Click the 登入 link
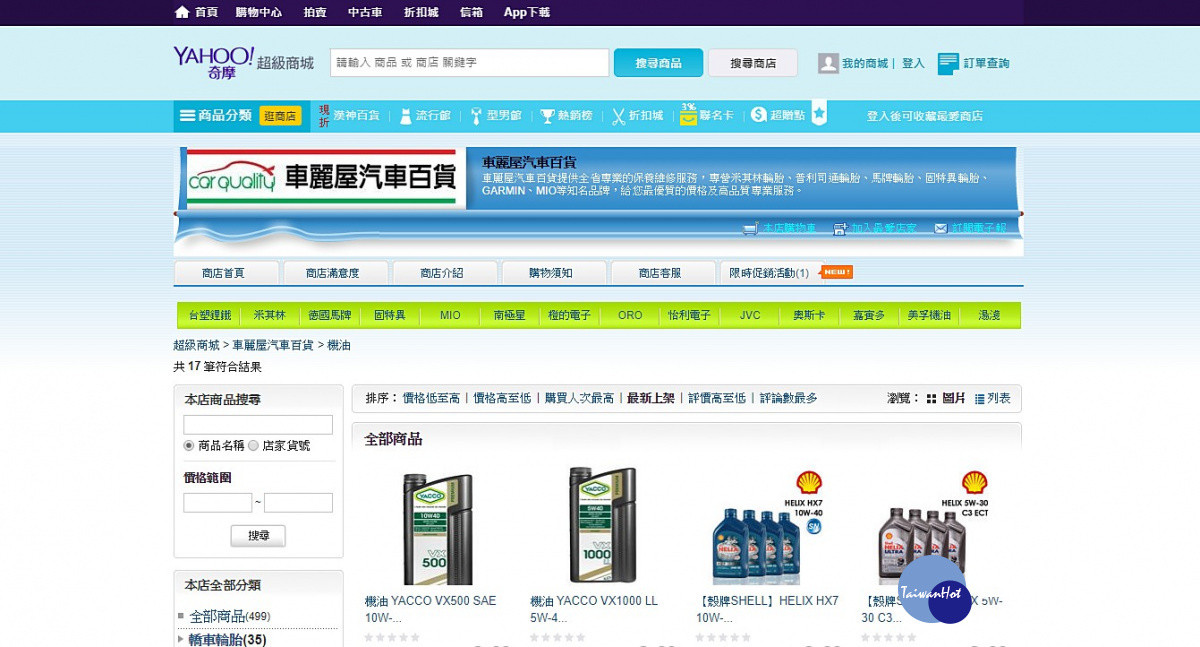Viewport: 1200px width, 647px height. (913, 63)
